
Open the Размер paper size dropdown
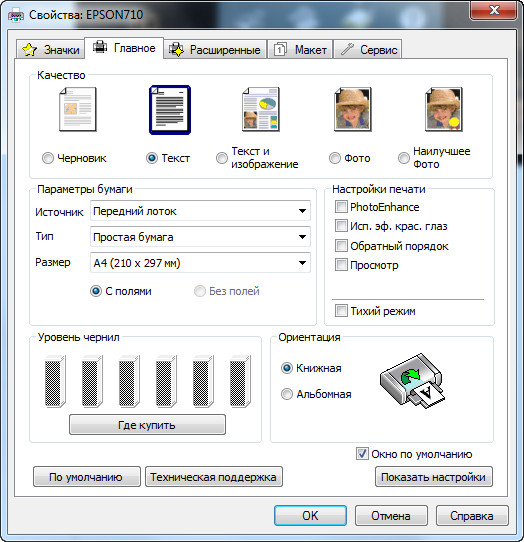[200, 263]
